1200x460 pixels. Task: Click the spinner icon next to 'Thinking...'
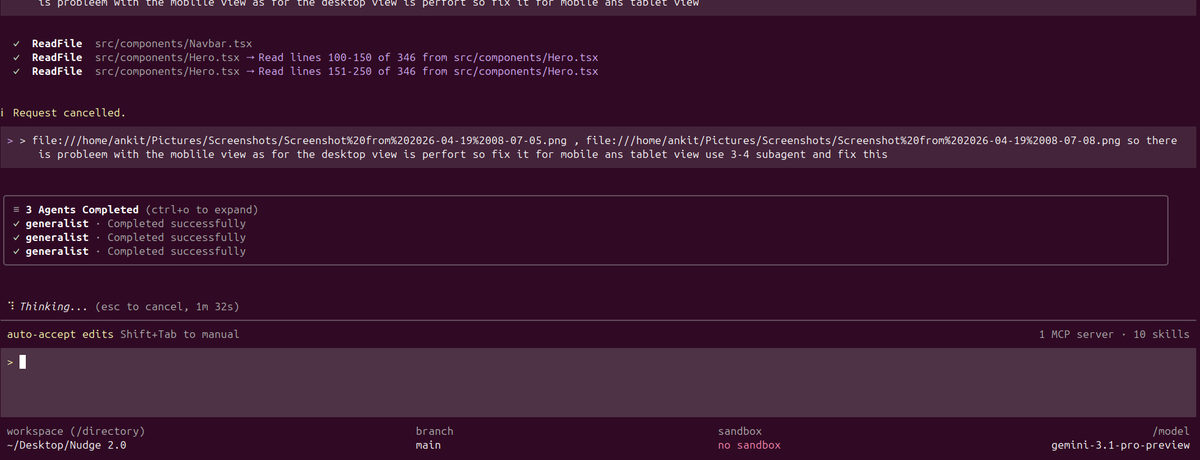[10, 306]
